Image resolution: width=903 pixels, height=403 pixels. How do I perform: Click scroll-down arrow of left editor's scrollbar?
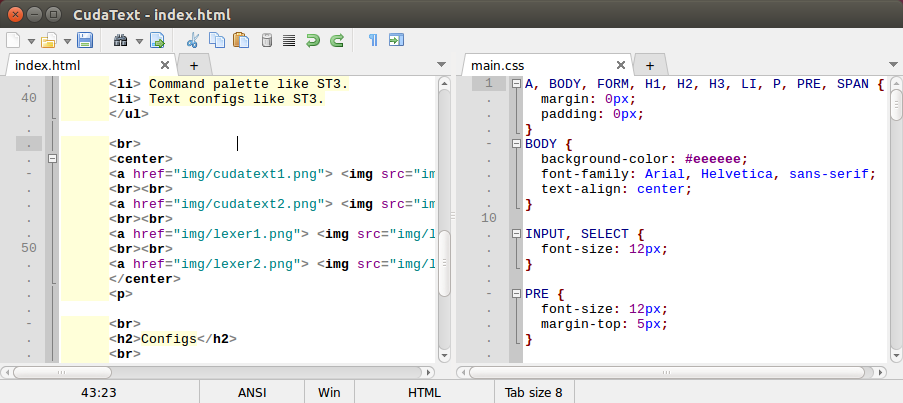[x=444, y=356]
